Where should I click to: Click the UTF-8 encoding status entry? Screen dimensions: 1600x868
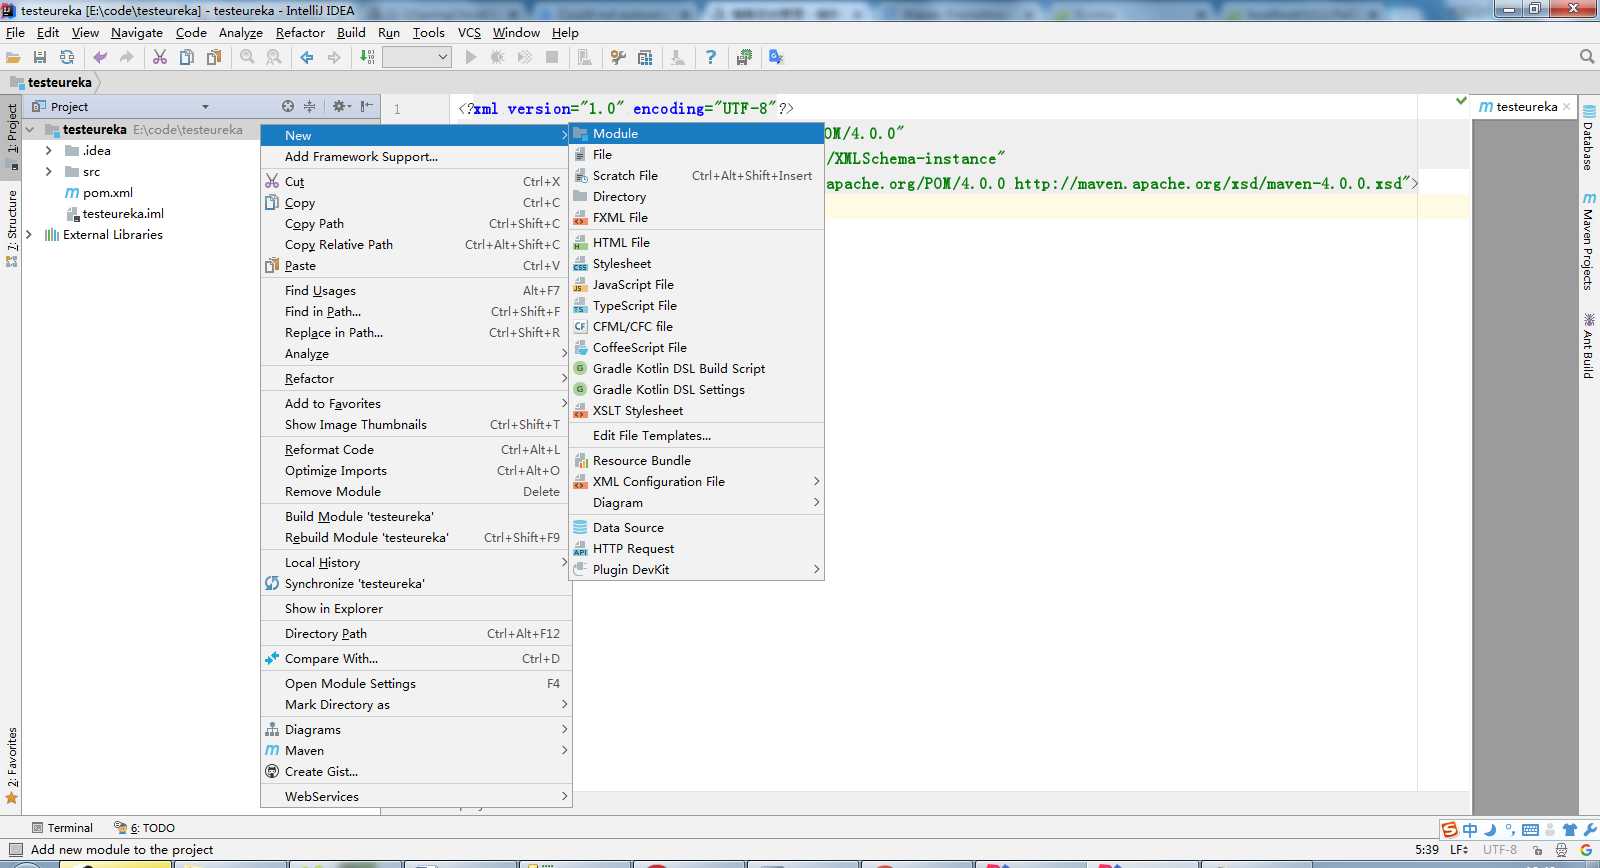1499,849
